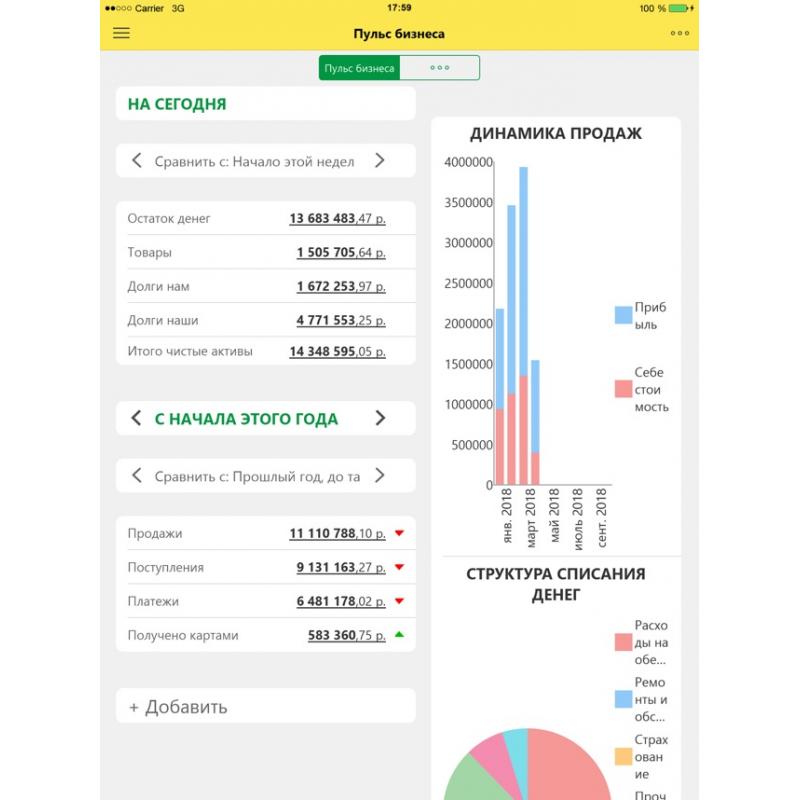This screenshot has width=800, height=800.
Task: Click the 17:59 clock in status bar
Action: (399, 8)
